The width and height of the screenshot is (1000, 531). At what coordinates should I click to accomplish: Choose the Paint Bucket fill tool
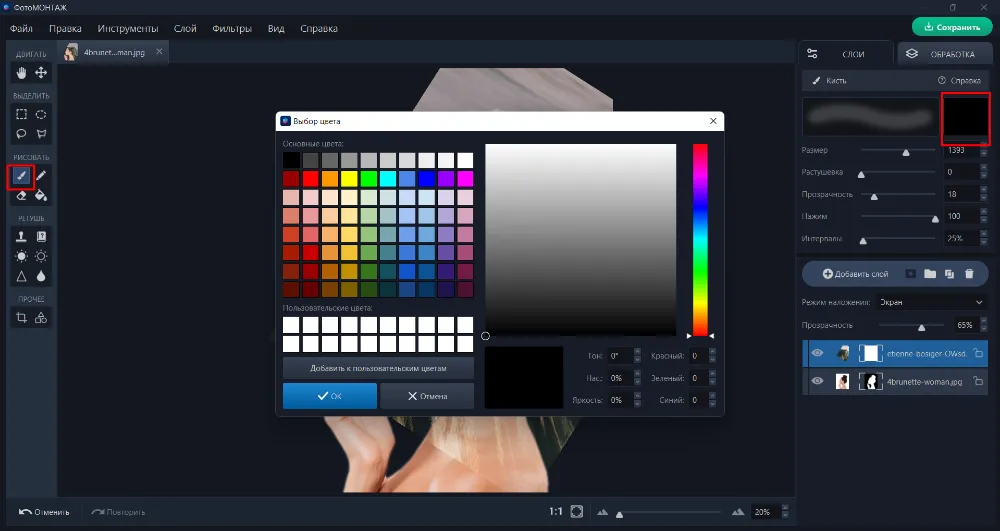(x=41, y=196)
